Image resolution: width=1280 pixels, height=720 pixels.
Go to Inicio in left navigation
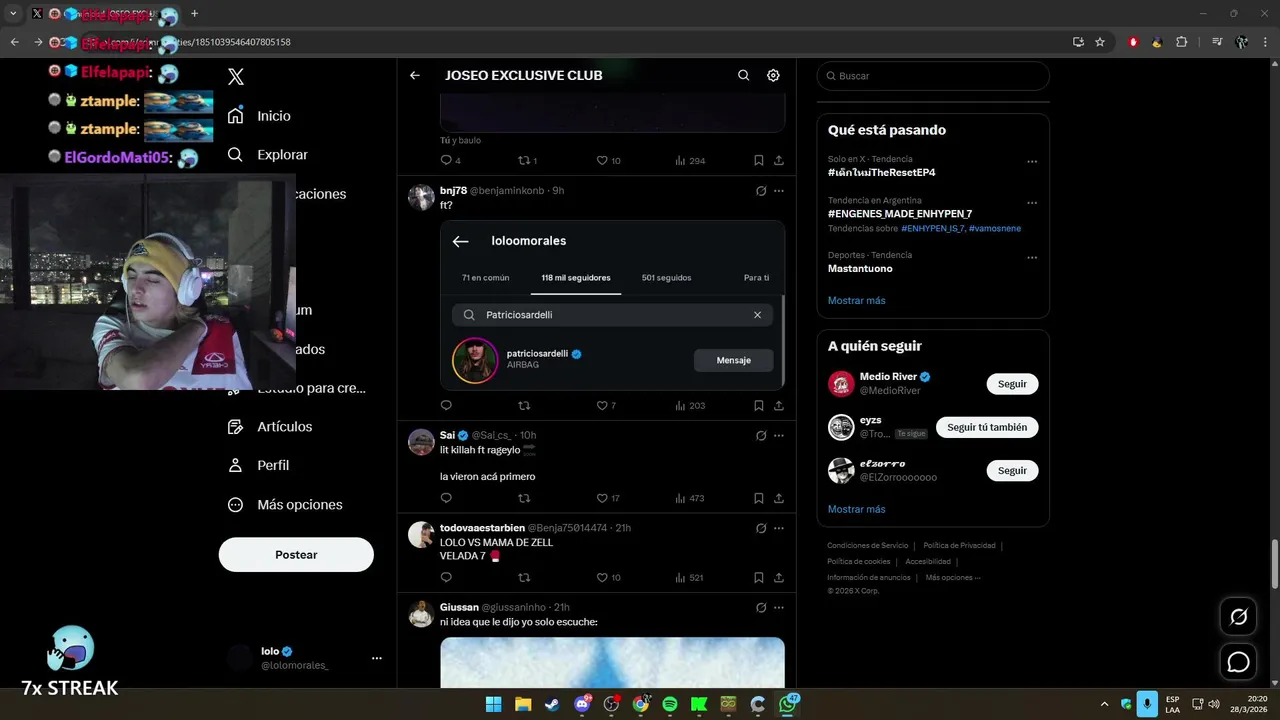coord(259,116)
